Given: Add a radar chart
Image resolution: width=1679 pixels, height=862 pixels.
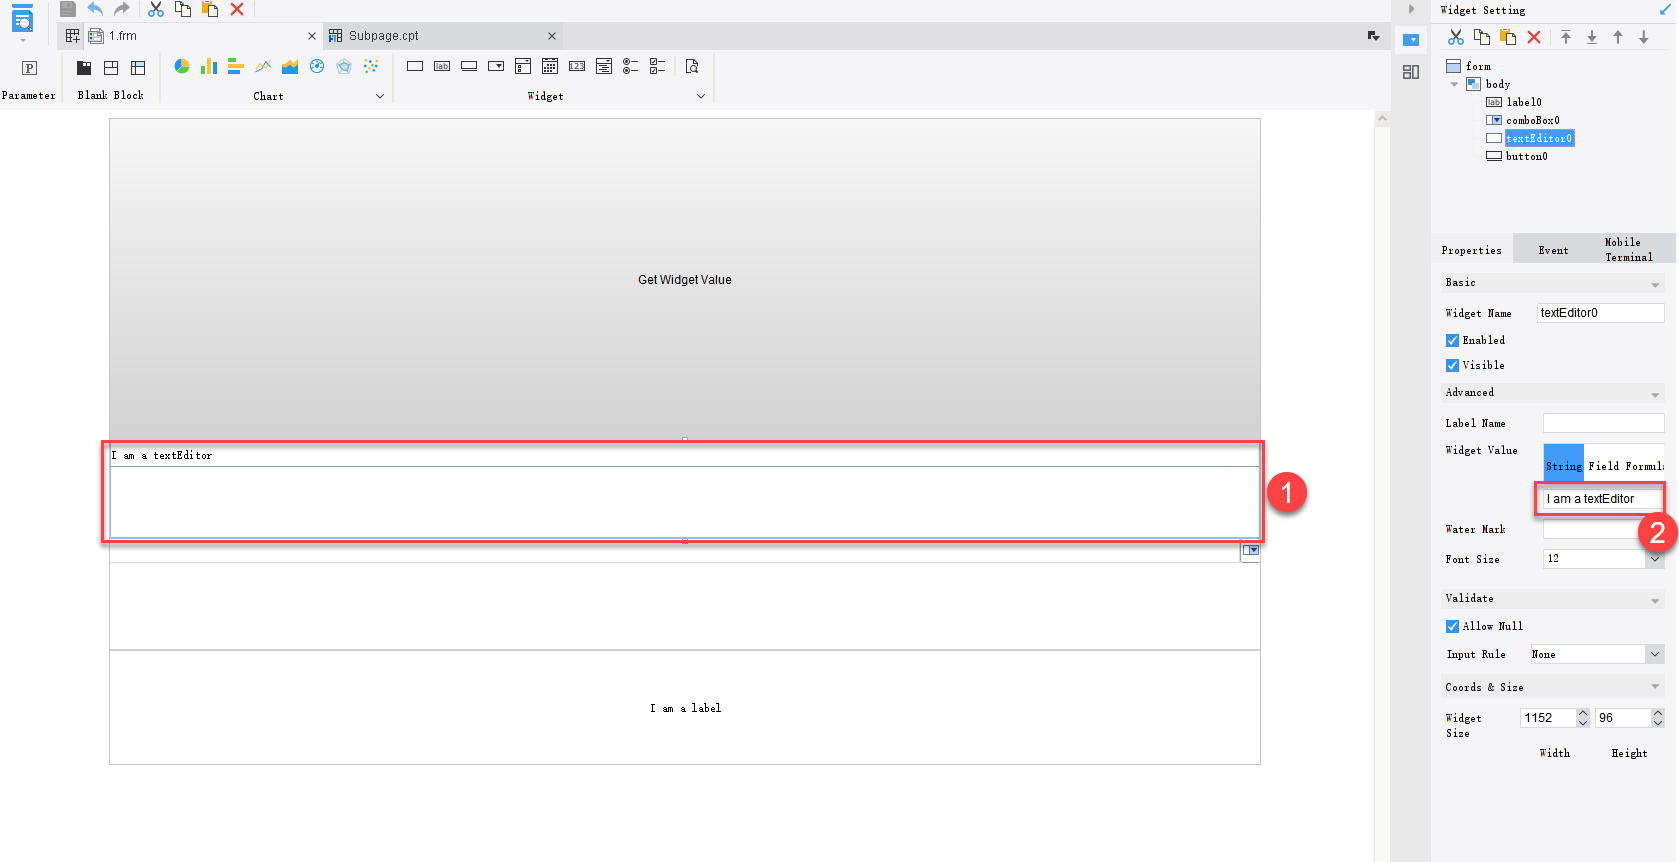Looking at the screenshot, I should click(344, 66).
